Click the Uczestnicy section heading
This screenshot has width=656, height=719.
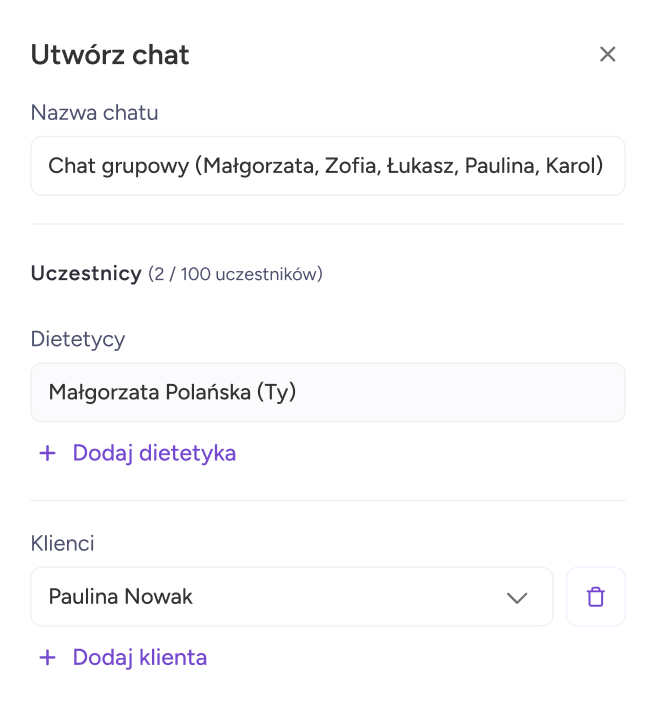click(86, 273)
